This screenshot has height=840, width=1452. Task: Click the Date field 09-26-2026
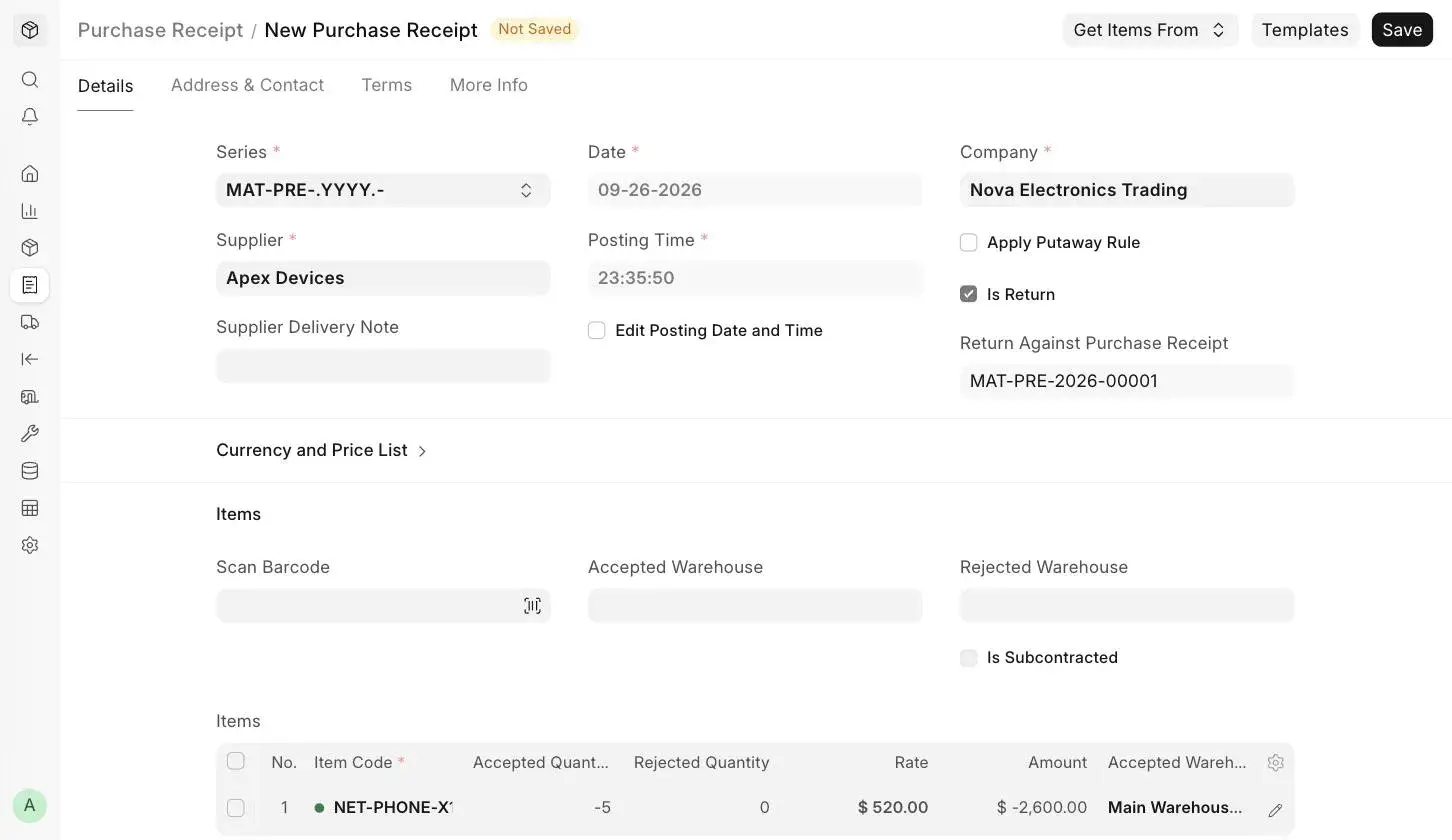point(755,190)
